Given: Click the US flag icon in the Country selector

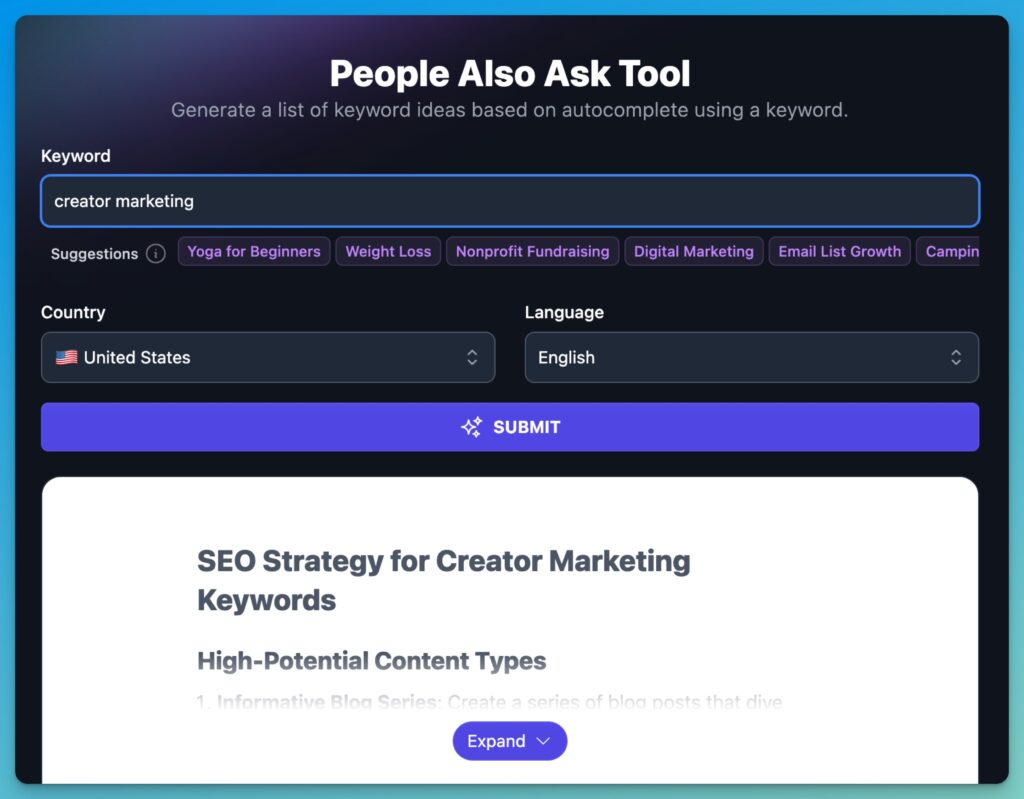Looking at the screenshot, I should pyautogui.click(x=66, y=357).
